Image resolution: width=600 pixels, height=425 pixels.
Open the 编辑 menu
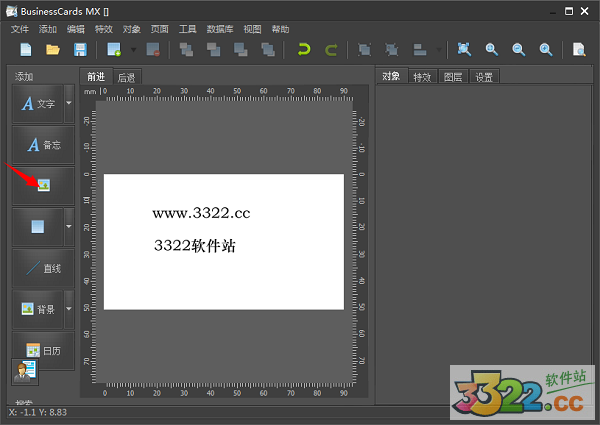click(x=75, y=29)
